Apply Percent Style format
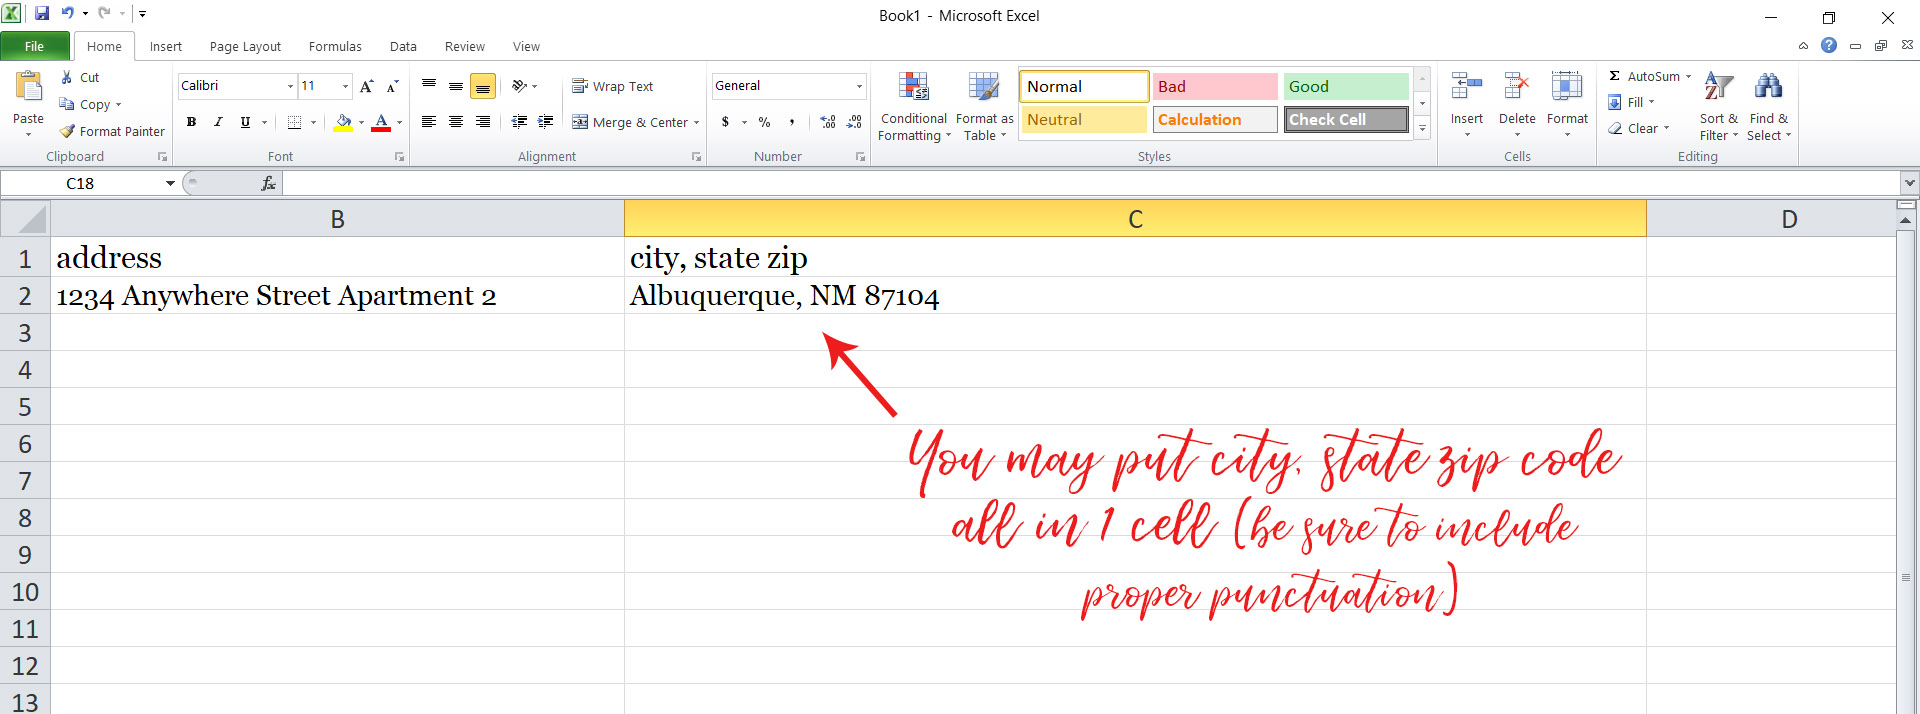Image resolution: width=1920 pixels, height=714 pixels. point(765,122)
